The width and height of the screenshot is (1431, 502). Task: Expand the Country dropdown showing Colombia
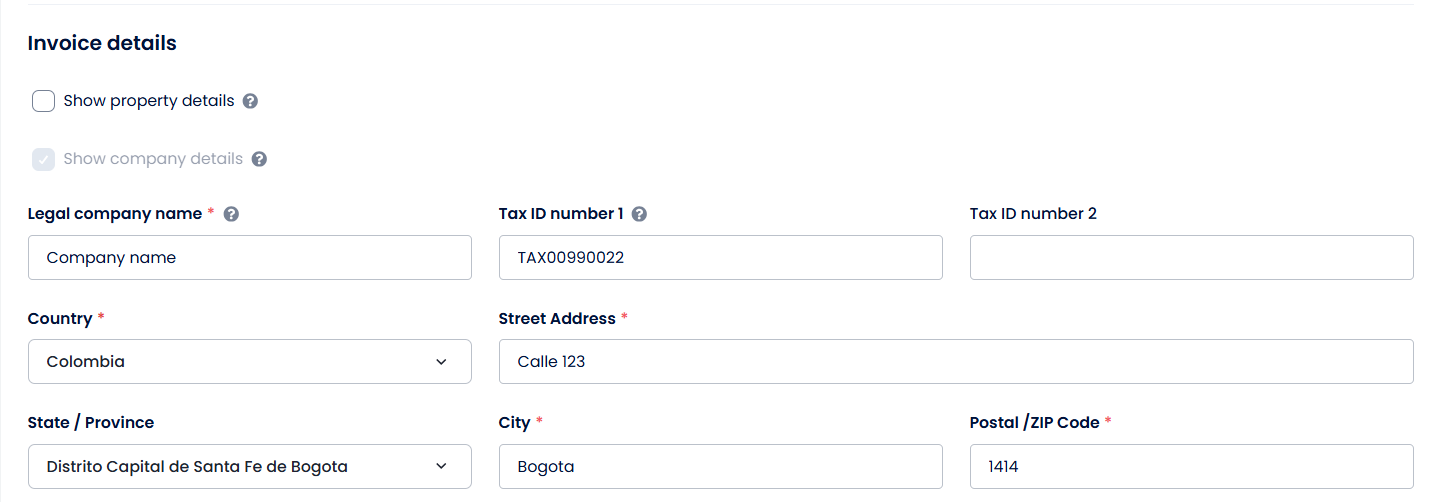coord(250,362)
